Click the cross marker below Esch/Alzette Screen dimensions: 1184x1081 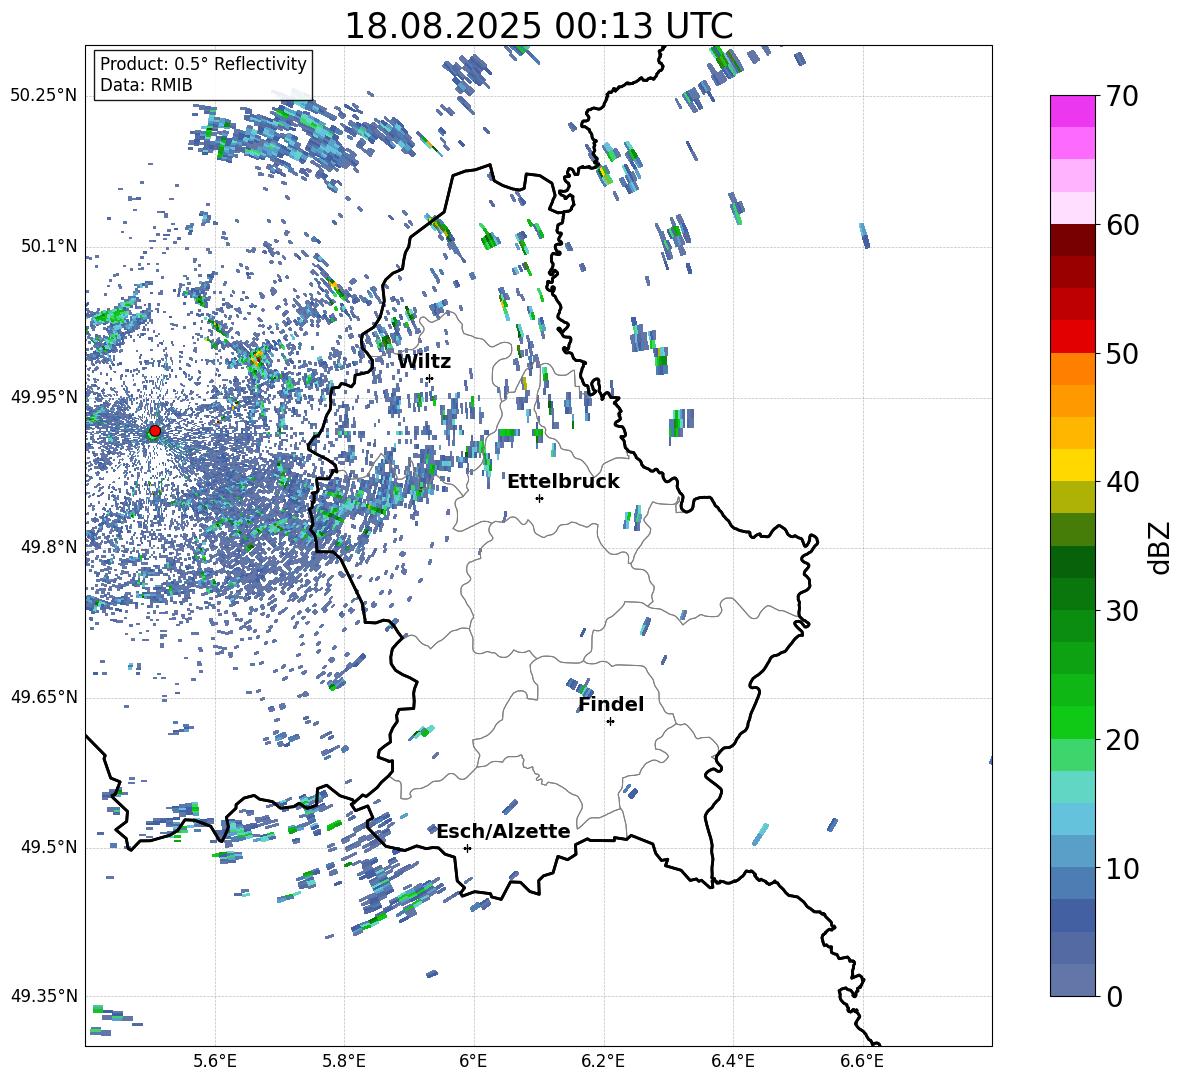point(467,848)
